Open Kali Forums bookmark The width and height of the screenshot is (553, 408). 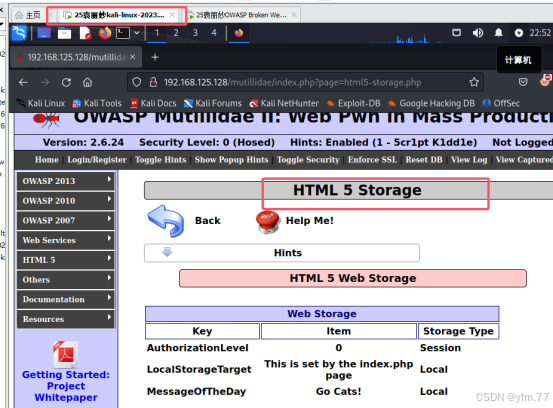[x=213, y=103]
